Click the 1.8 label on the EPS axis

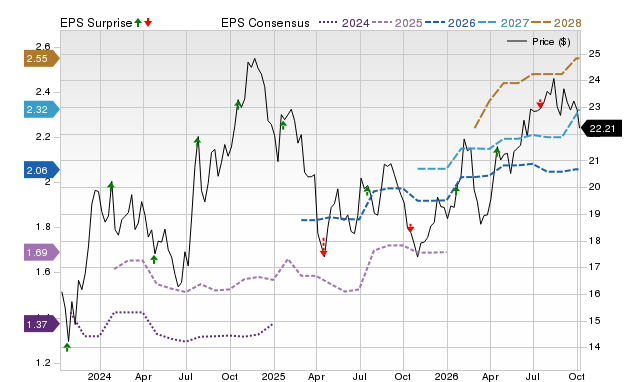(43, 227)
